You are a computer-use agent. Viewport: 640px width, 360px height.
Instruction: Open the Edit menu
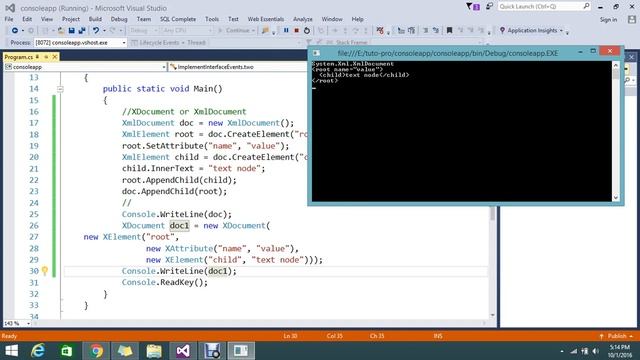27,19
